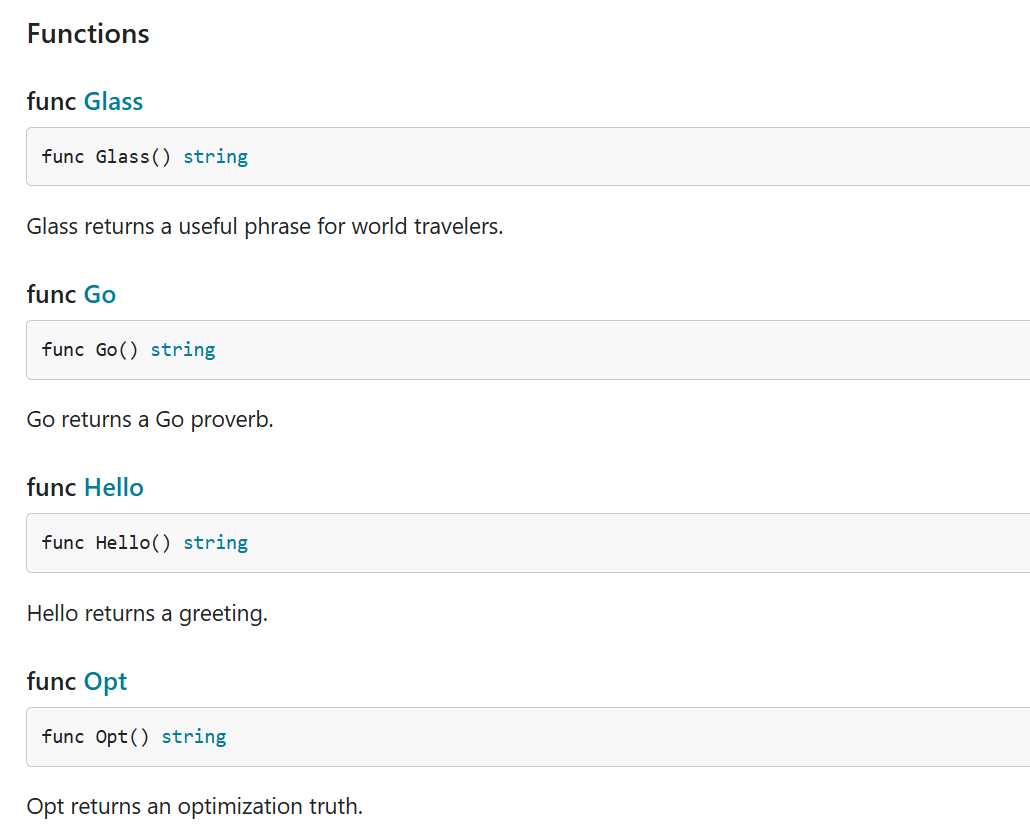Click the "Go returns a Go proverb" text
Image resolution: width=1030 pixels, height=831 pixels.
click(150, 419)
